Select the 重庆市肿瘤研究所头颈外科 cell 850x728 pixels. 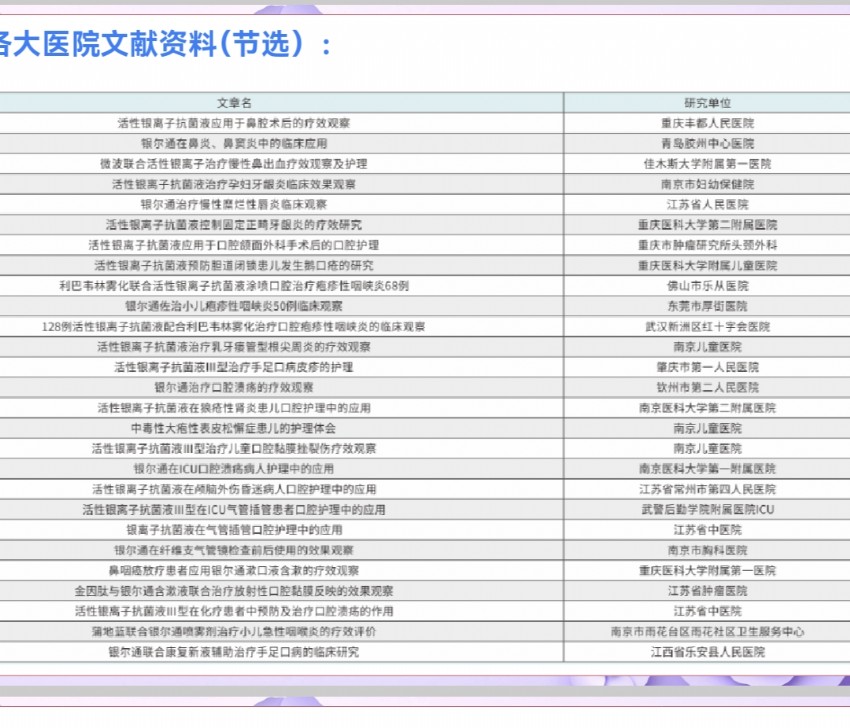pos(707,245)
